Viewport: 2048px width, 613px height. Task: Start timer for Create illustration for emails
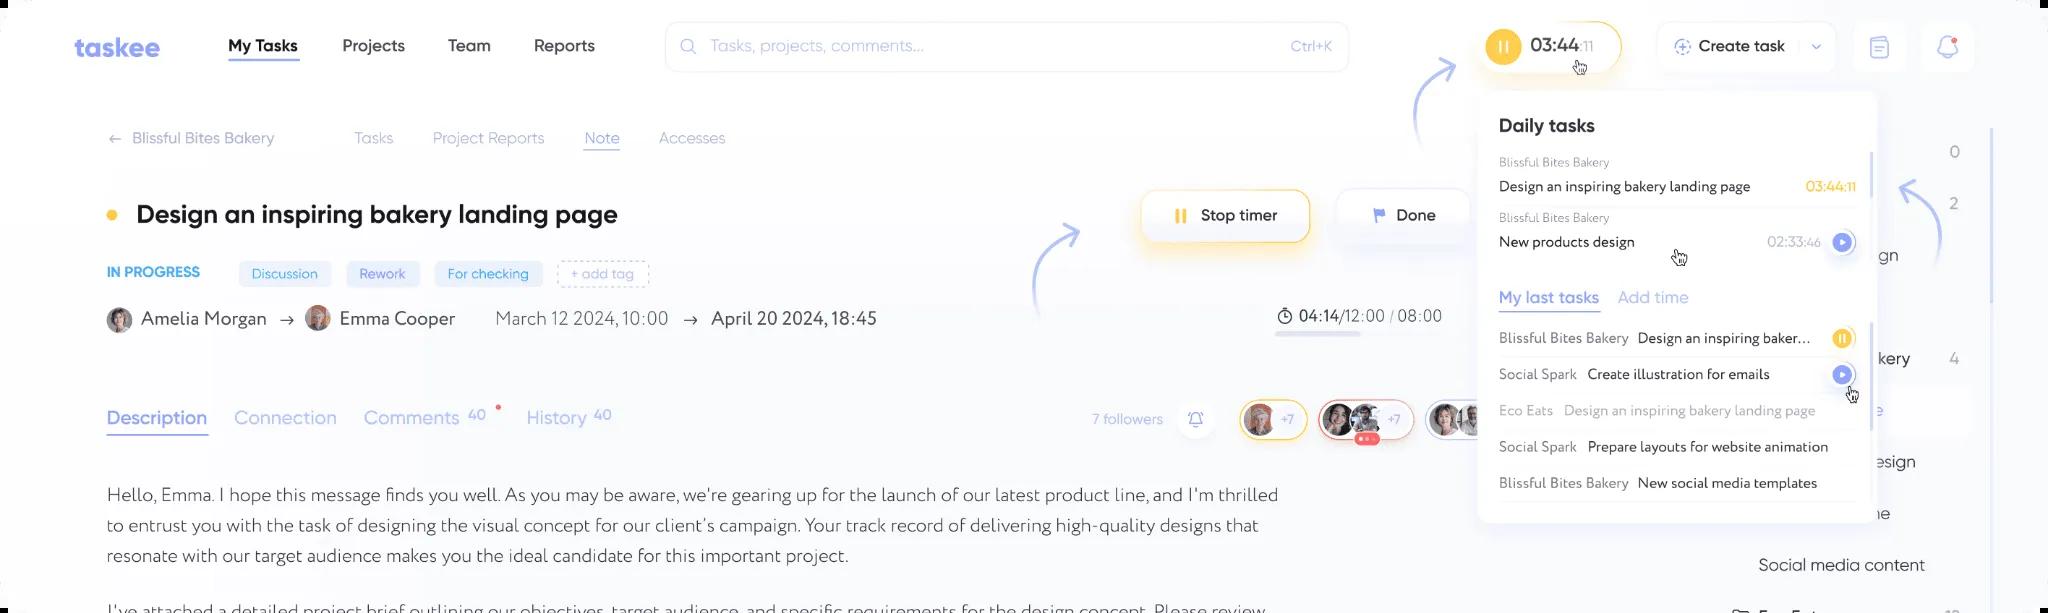(x=1842, y=374)
